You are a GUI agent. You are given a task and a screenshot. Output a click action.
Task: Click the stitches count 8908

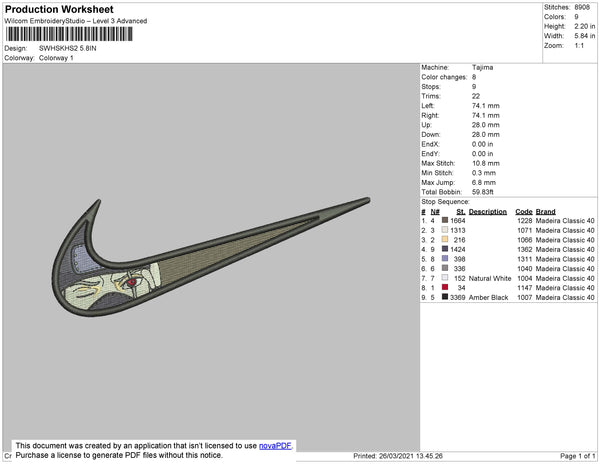point(582,7)
